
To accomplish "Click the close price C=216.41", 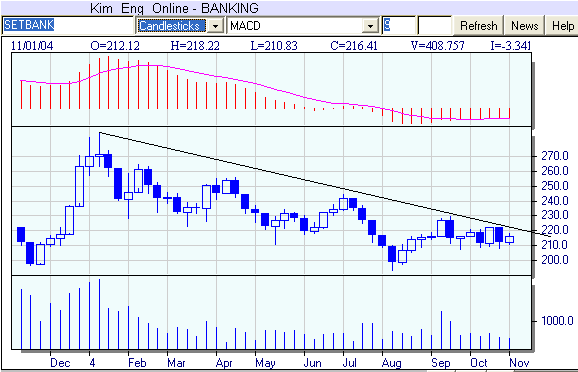I will click(x=354, y=46).
